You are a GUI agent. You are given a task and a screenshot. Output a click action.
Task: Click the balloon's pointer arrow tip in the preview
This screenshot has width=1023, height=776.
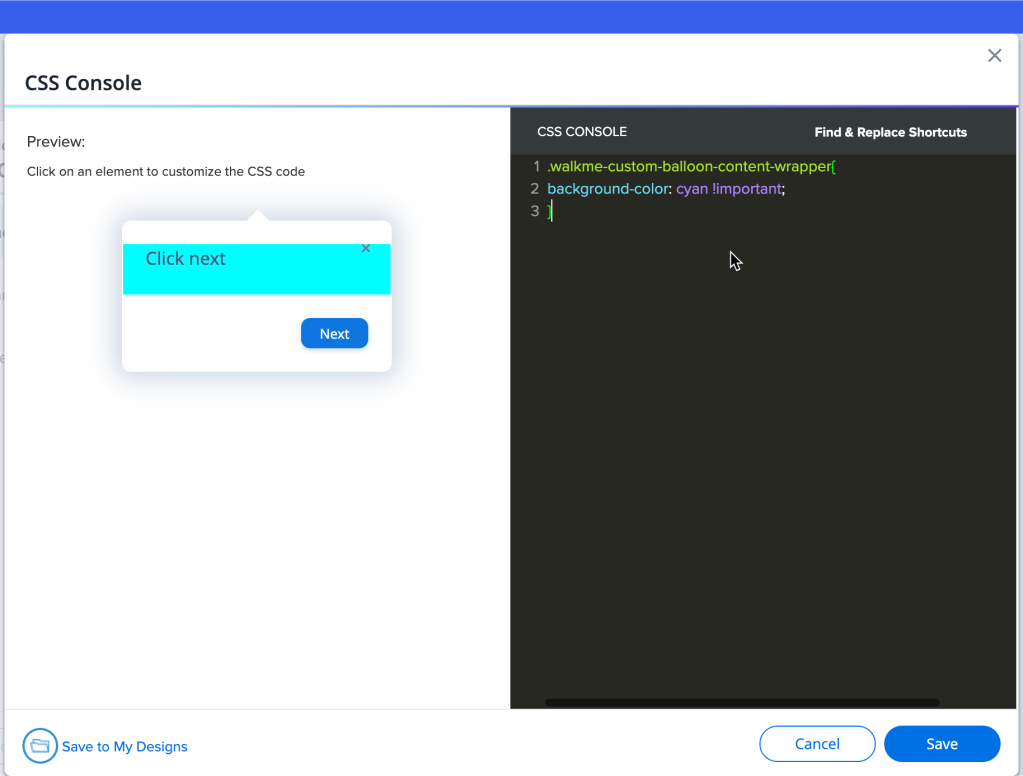tap(257, 214)
